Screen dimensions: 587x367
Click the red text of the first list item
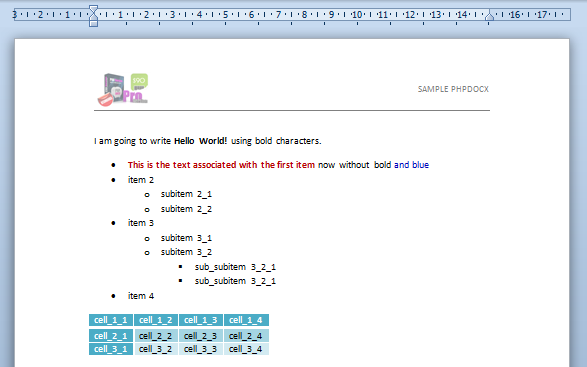(x=221, y=165)
